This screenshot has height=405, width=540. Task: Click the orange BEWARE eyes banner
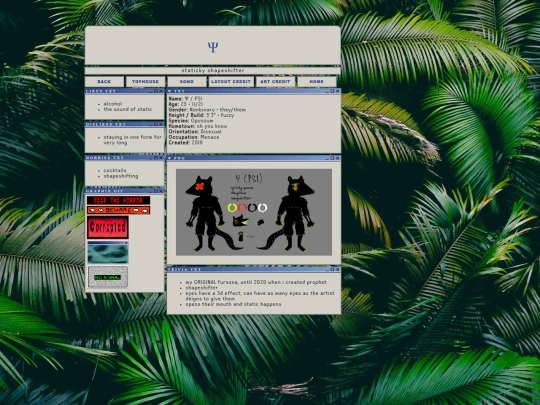click(118, 210)
